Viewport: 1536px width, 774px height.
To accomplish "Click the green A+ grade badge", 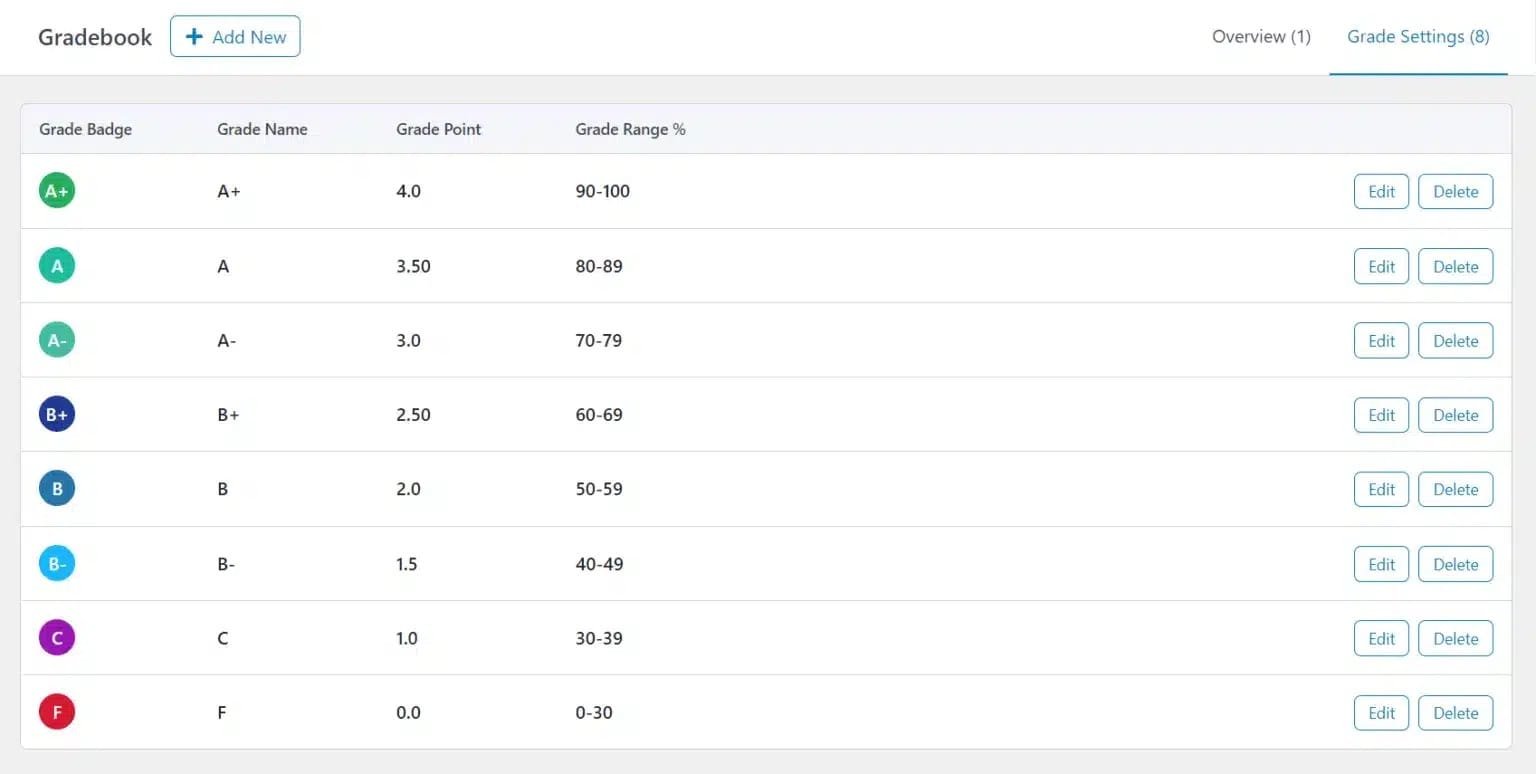I will click(x=57, y=191).
